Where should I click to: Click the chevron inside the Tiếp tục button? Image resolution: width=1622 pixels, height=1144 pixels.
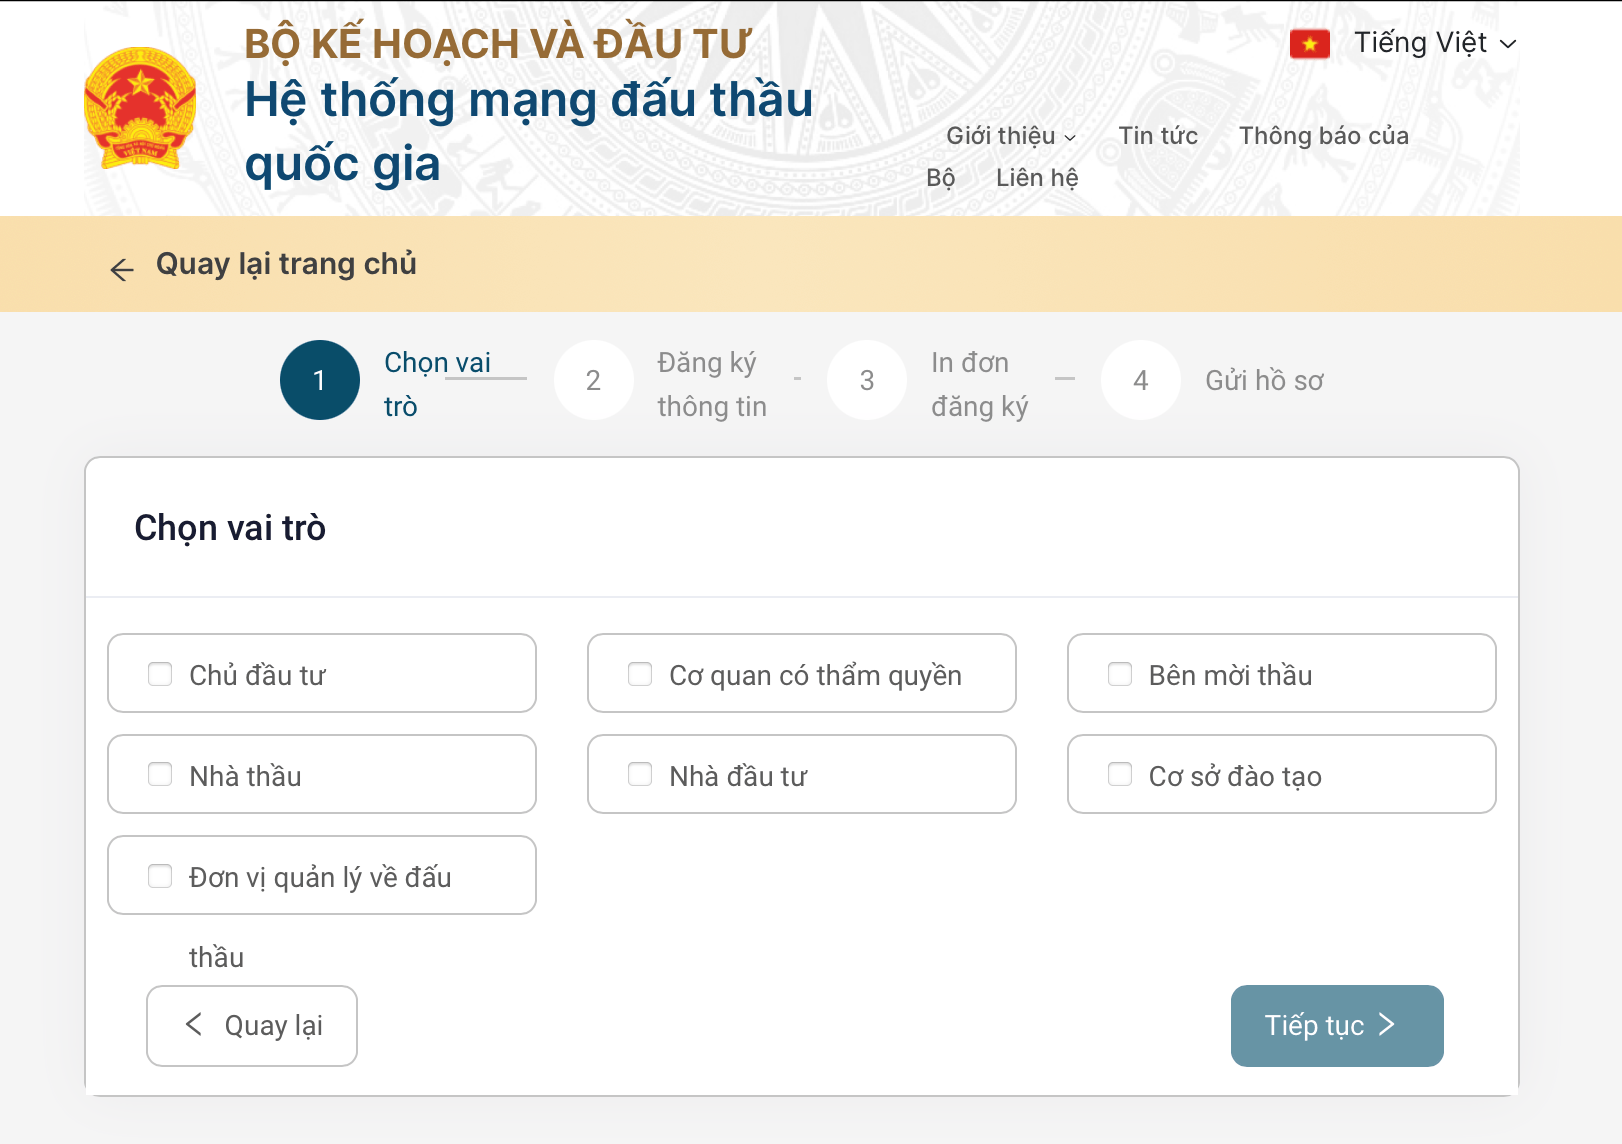tap(1388, 1025)
